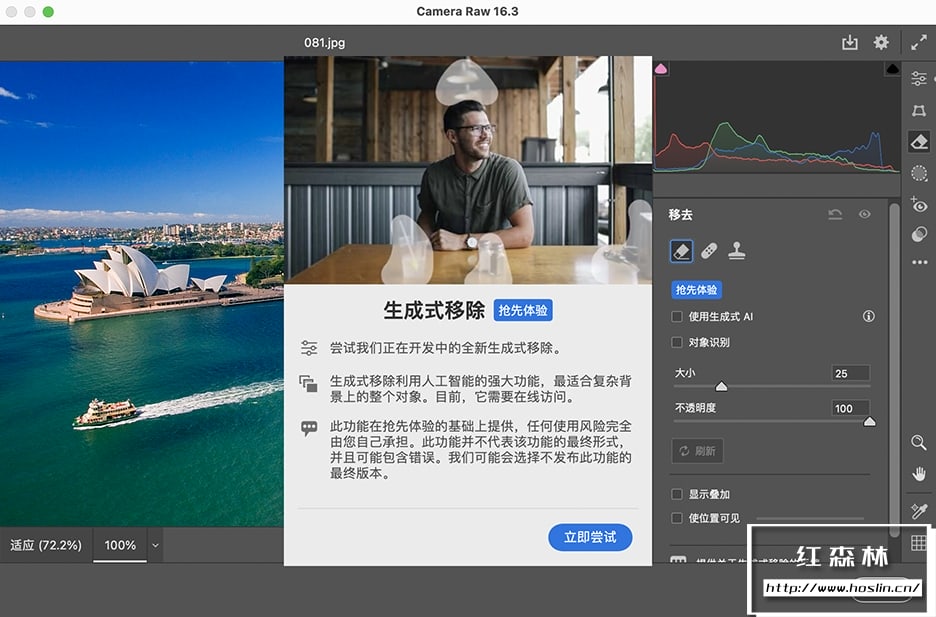The width and height of the screenshot is (936, 617).
Task: Click the 不透明度 value field
Action: coord(850,408)
